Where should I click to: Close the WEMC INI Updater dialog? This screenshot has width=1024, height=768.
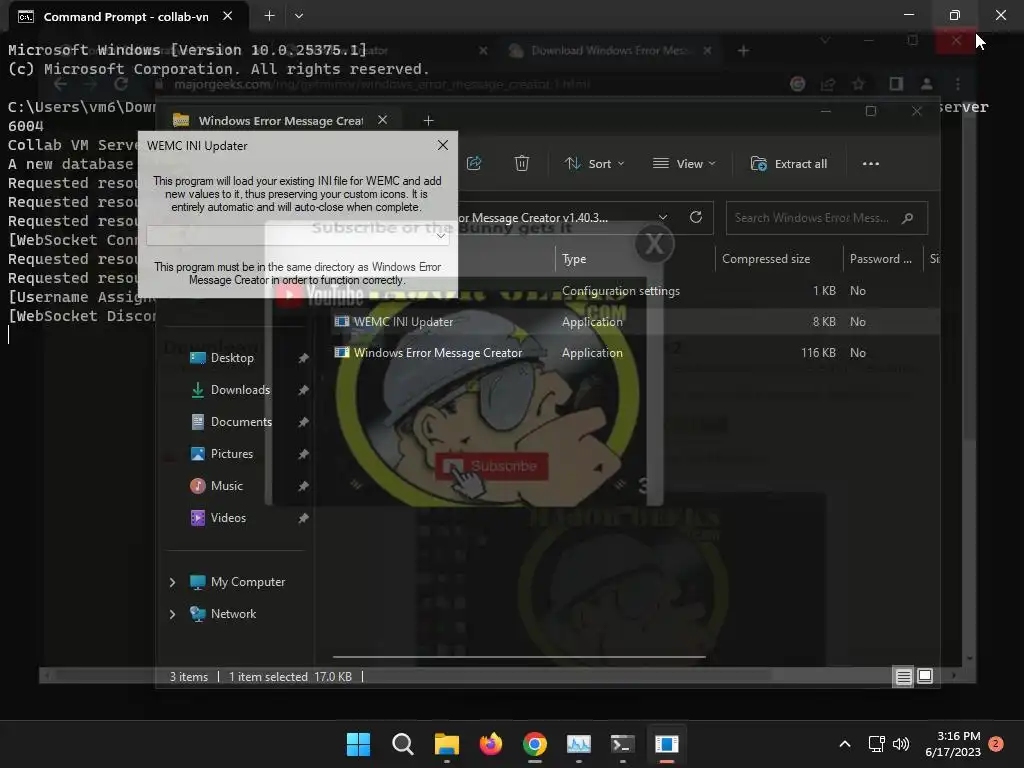[443, 145]
